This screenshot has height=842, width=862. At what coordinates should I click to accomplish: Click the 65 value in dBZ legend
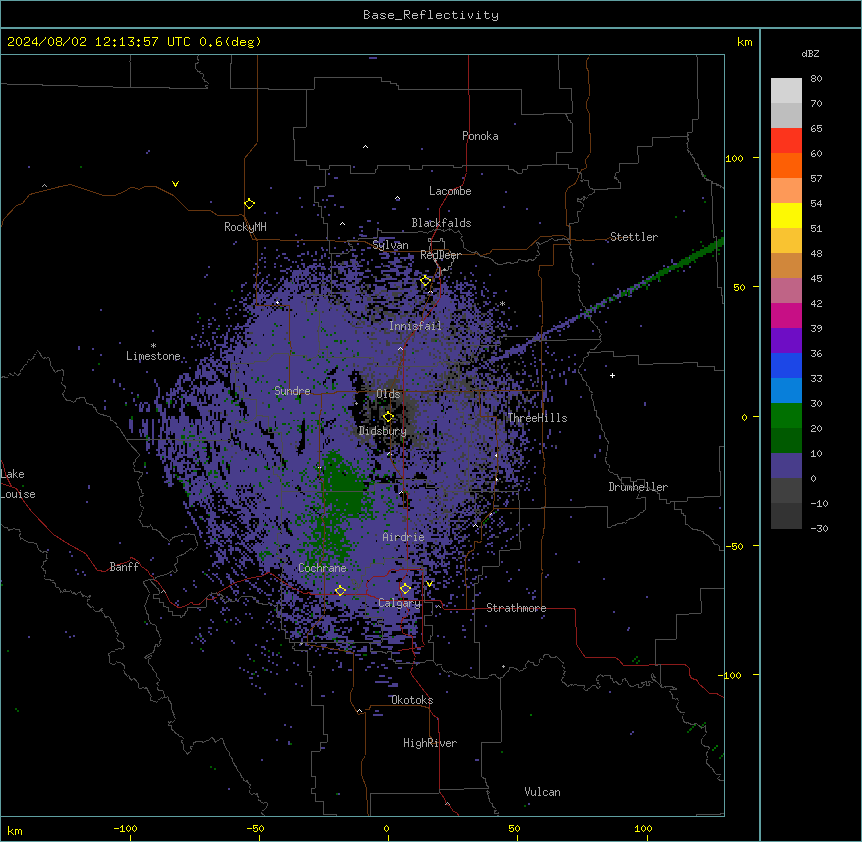tap(816, 128)
